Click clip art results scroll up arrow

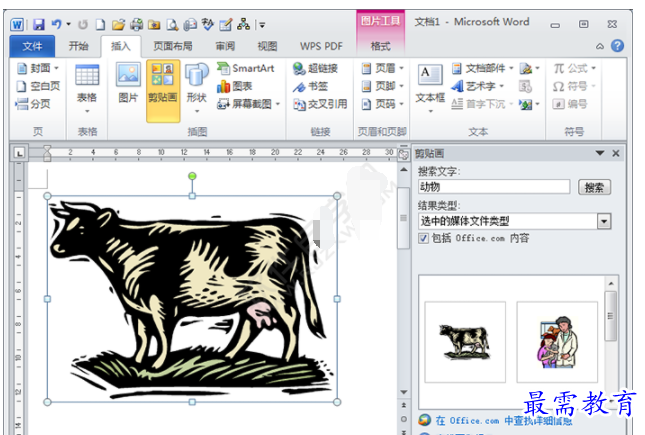(611, 284)
